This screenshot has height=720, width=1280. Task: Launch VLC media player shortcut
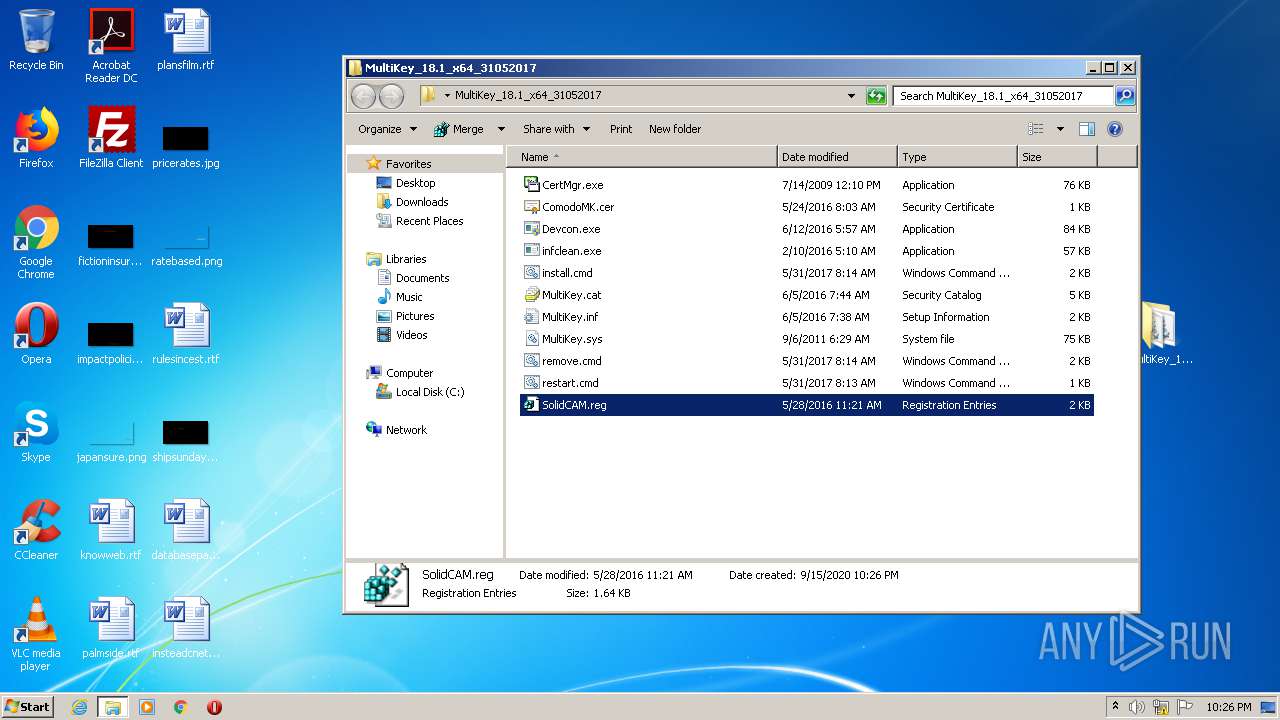click(x=36, y=635)
